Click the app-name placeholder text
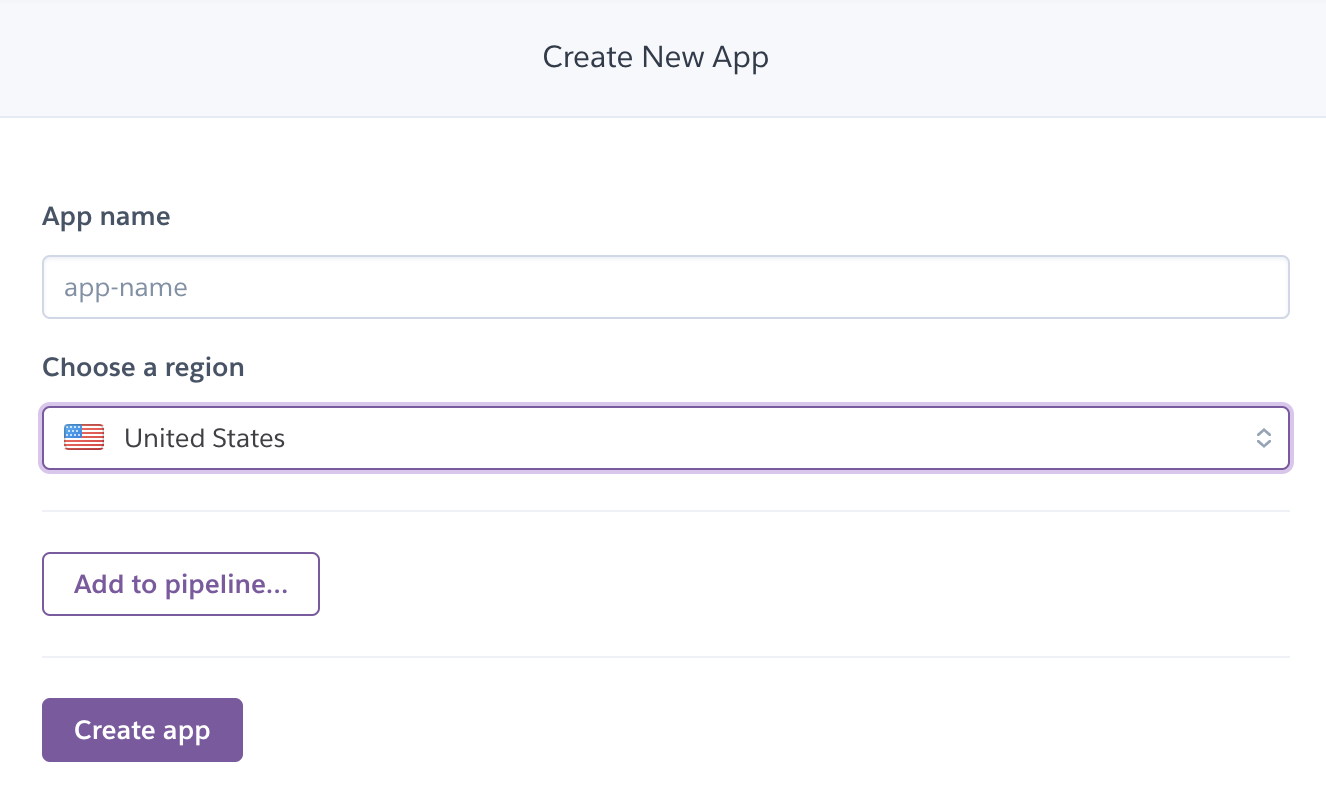The image size is (1326, 786). coord(126,288)
